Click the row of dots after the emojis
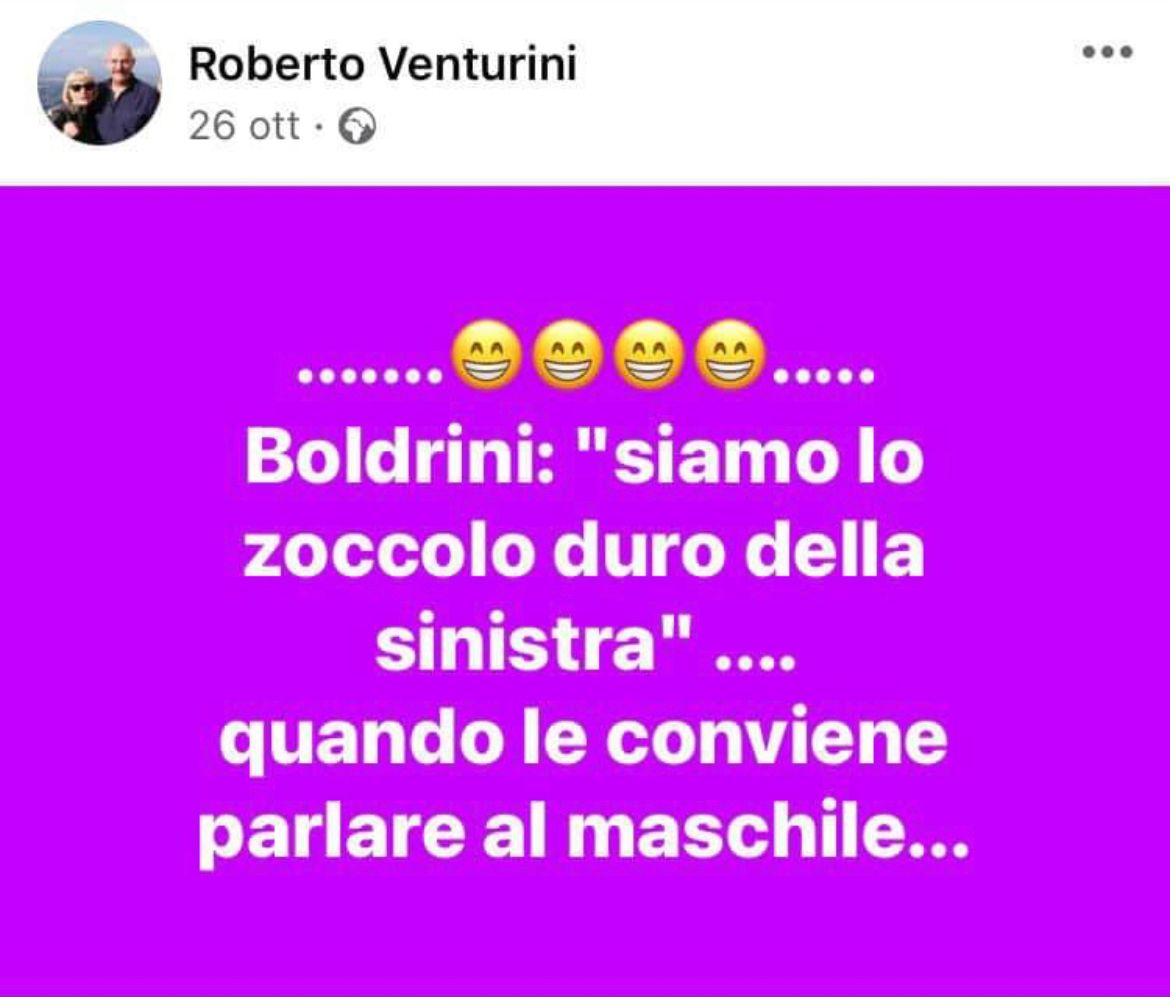1170x997 pixels. (825, 377)
